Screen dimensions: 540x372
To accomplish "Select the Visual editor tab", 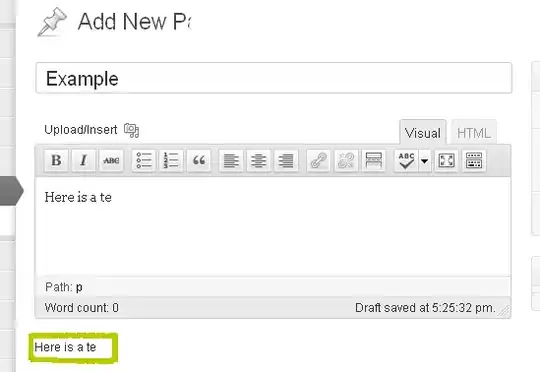I will pos(423,133).
